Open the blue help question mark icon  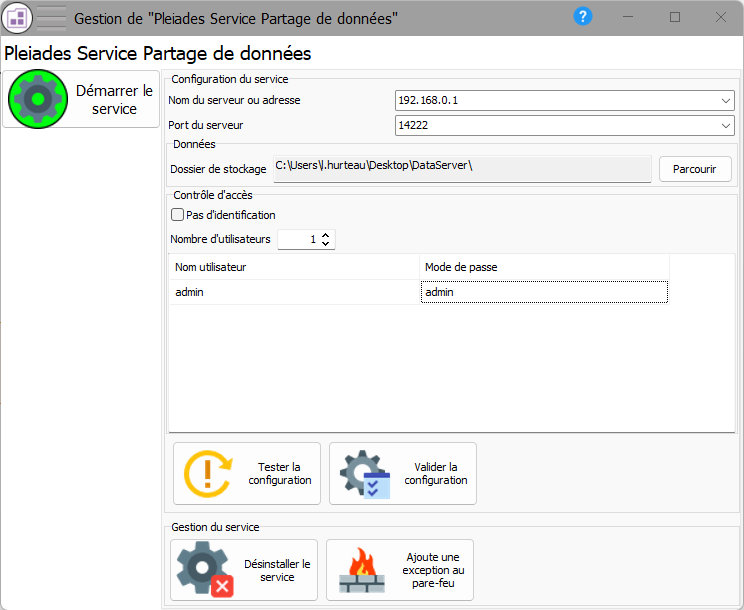point(582,17)
